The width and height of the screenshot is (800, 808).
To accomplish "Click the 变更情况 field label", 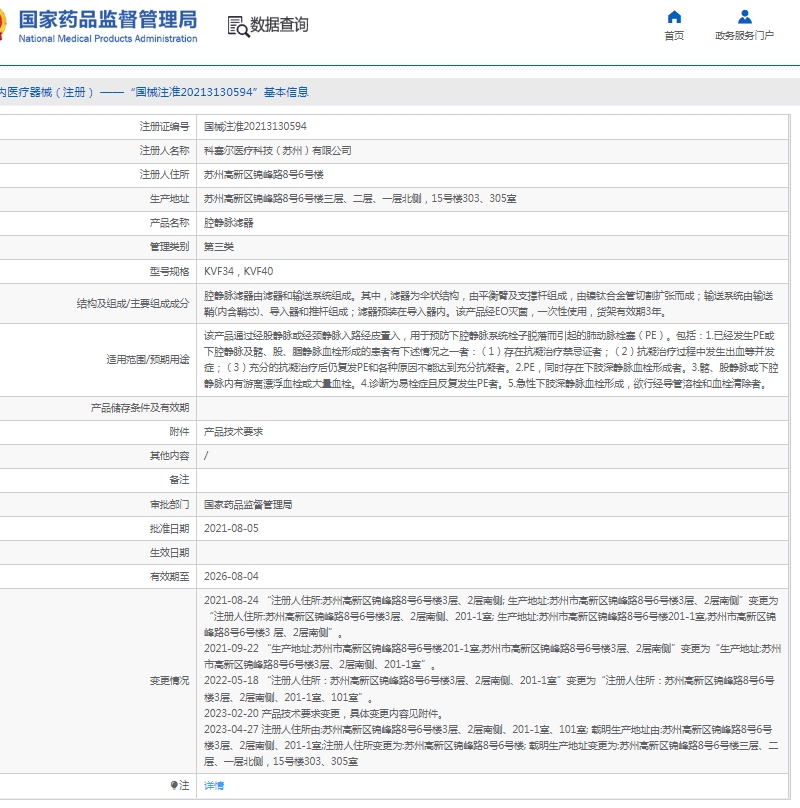I will coord(169,681).
